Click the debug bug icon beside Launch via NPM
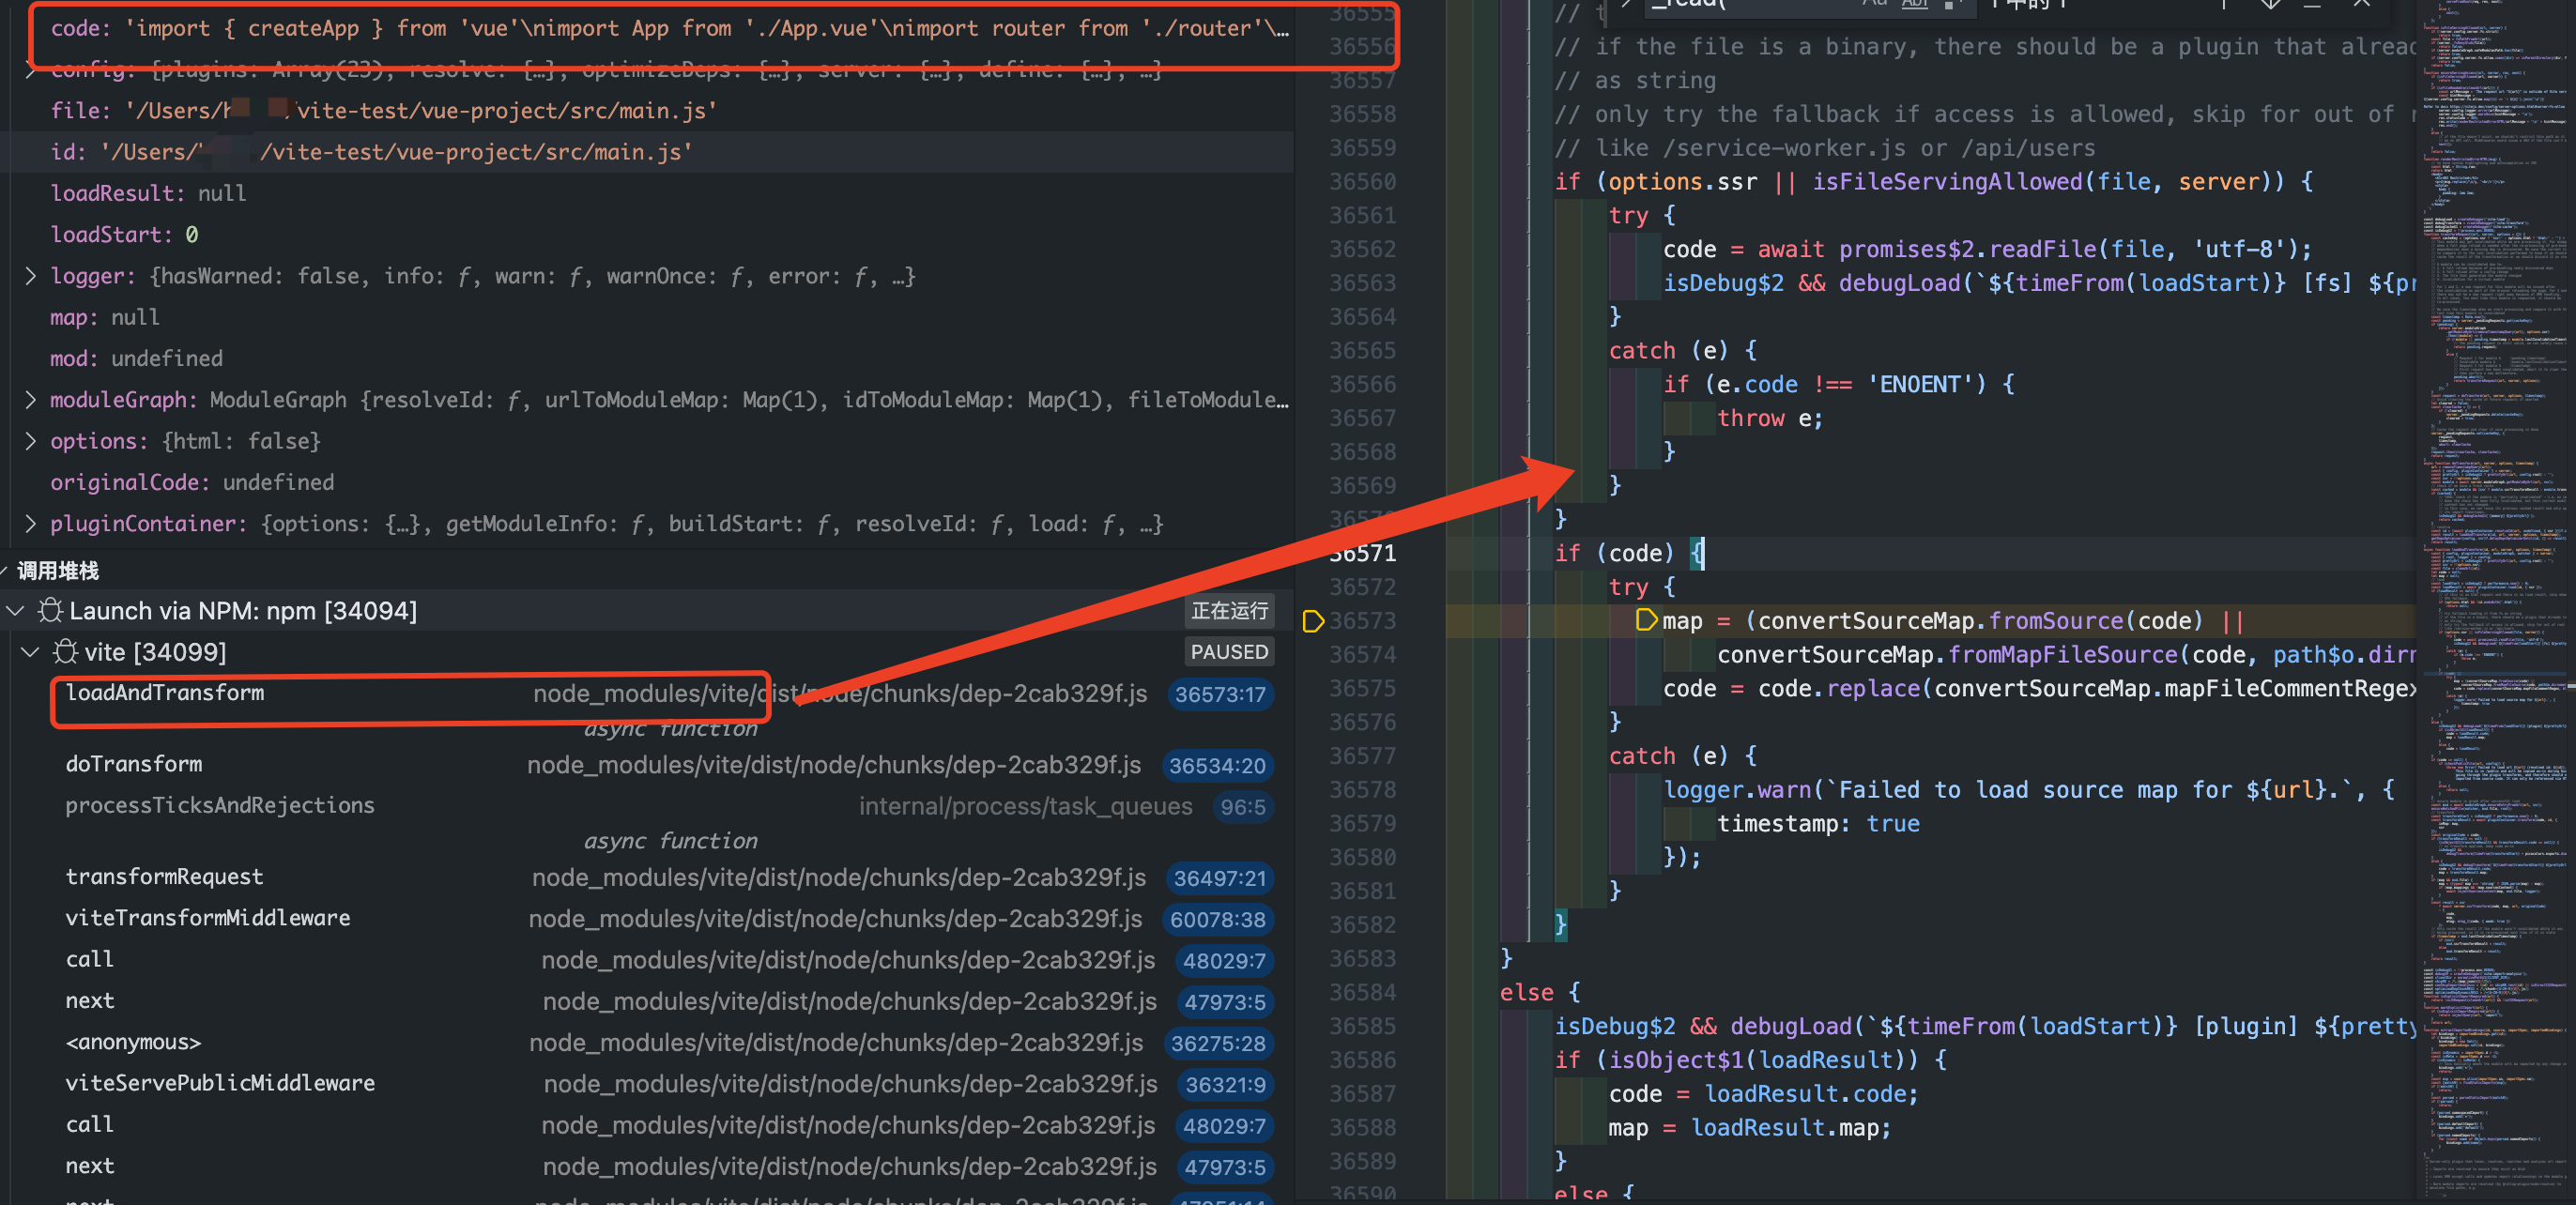Screen dimensions: 2576x1205 (x=50, y=610)
